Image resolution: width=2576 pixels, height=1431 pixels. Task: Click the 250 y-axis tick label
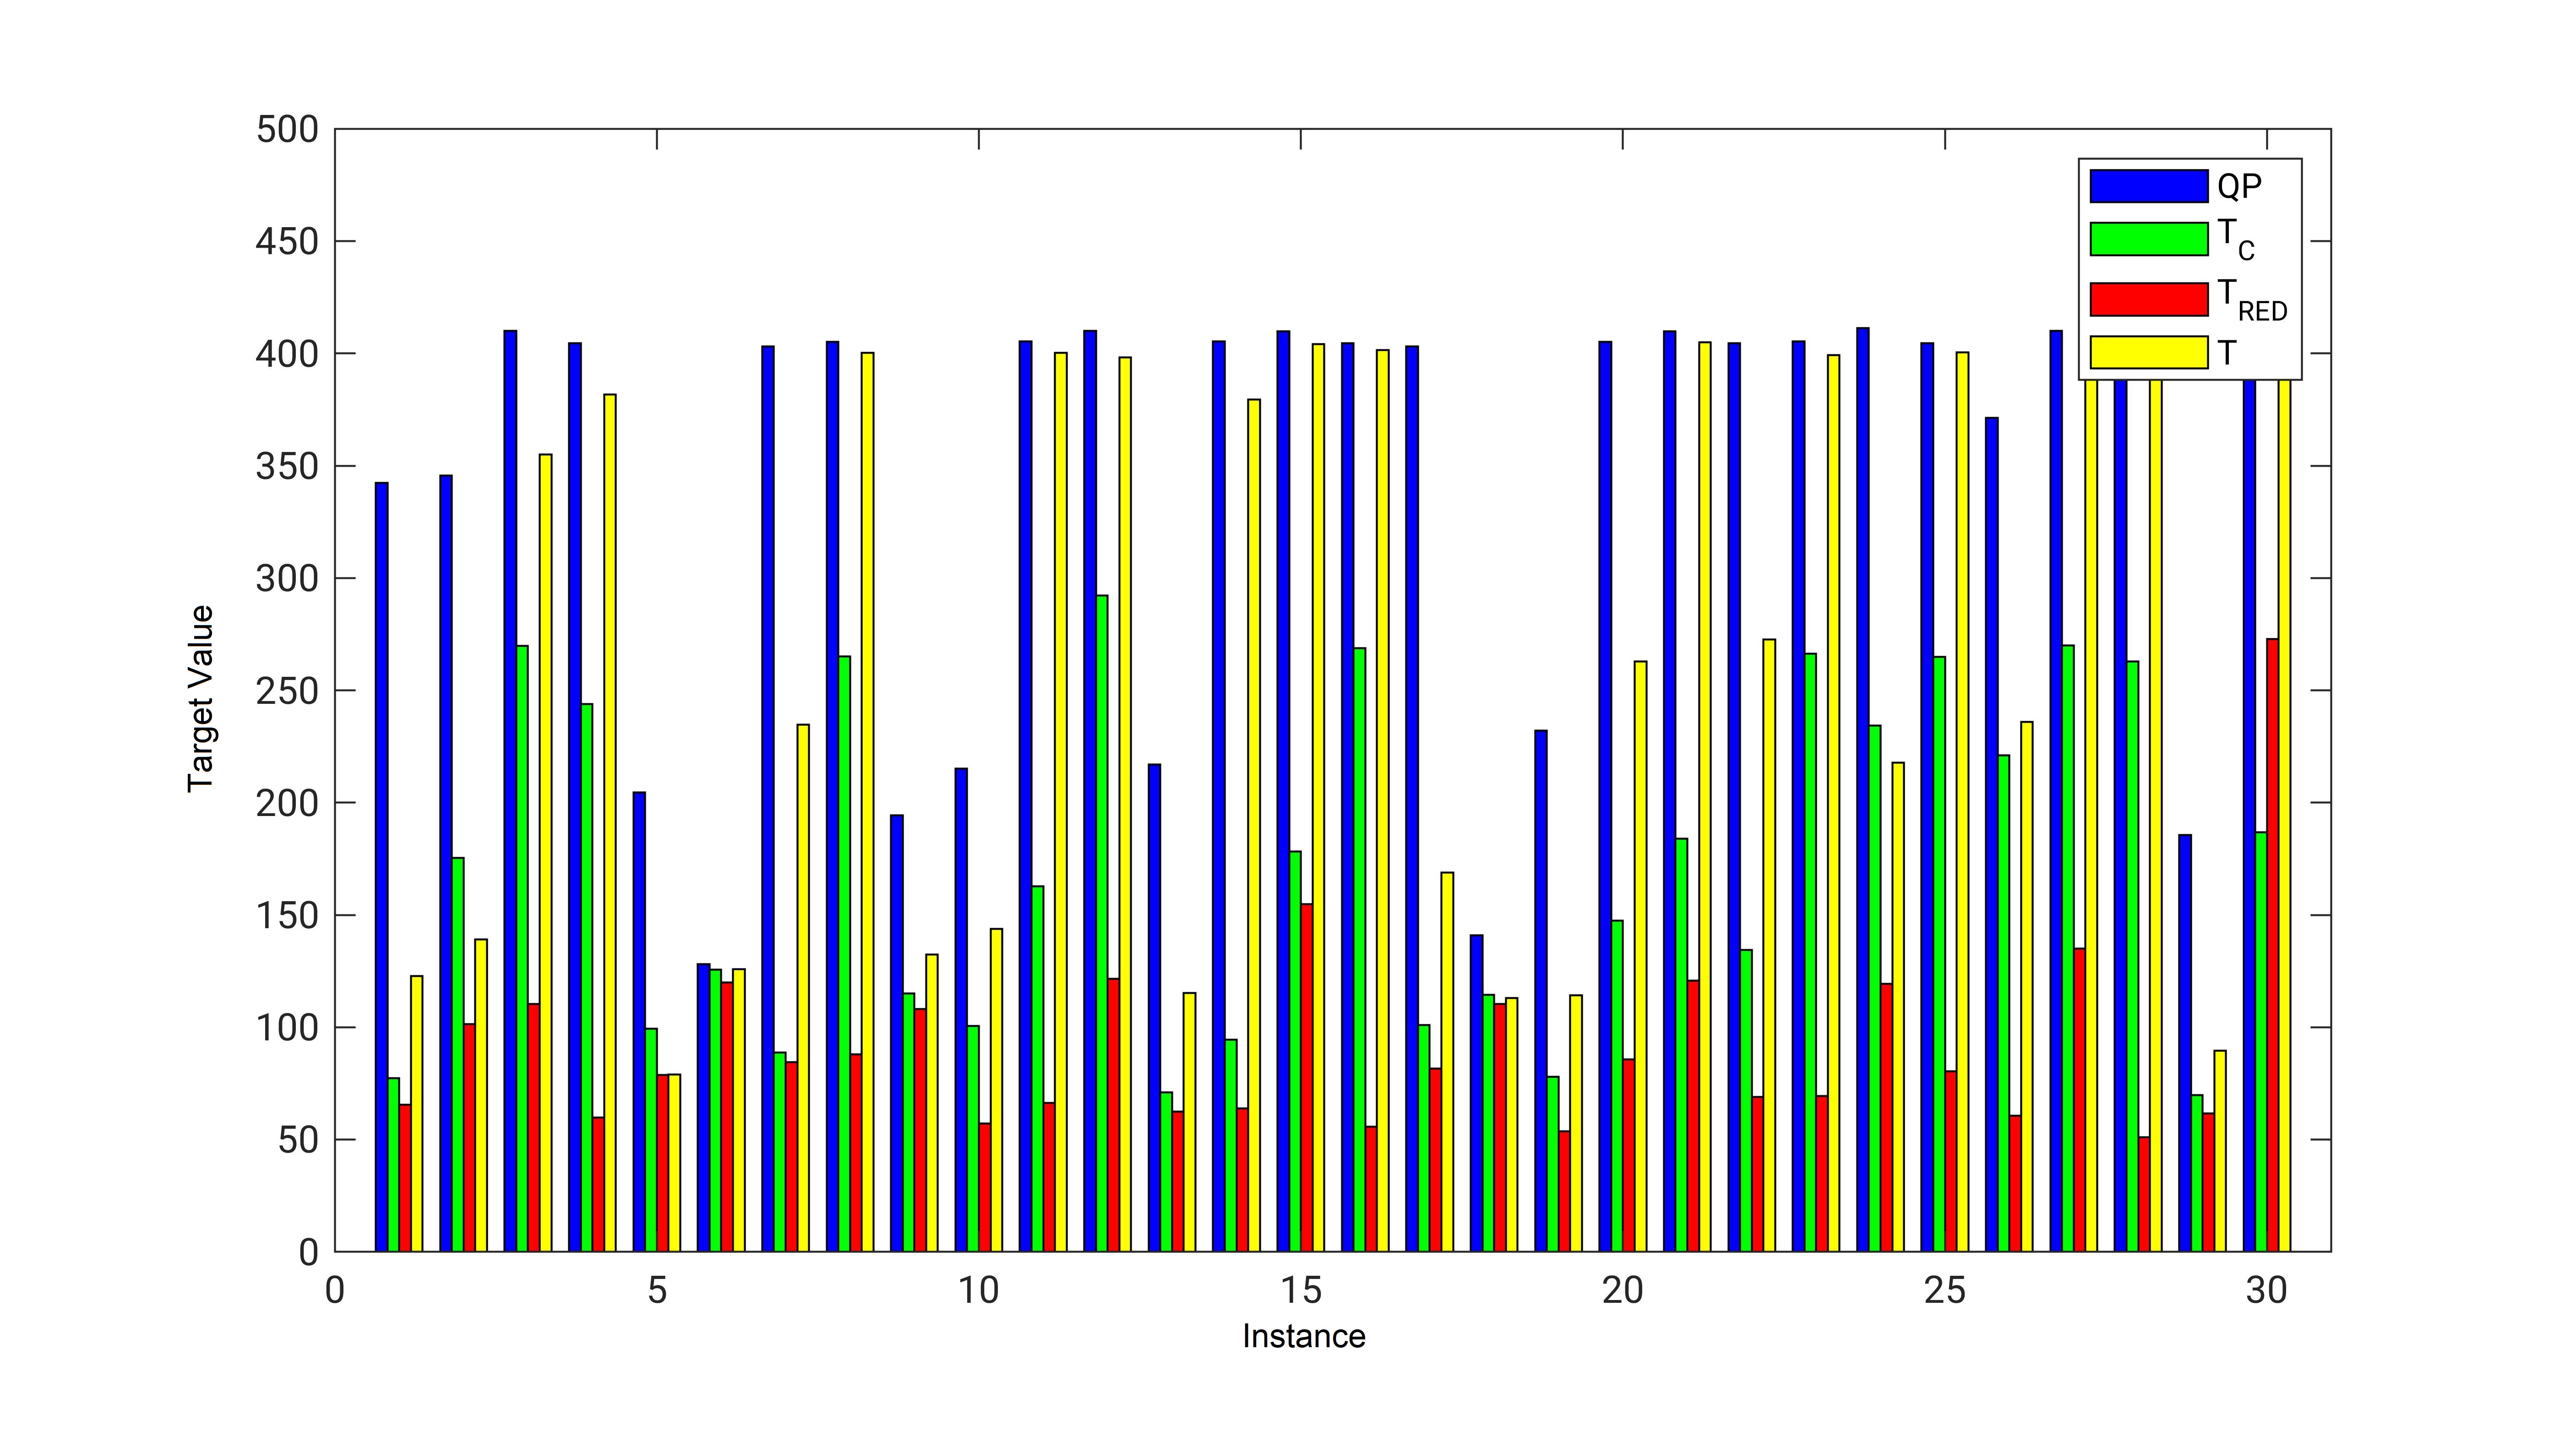(286, 691)
